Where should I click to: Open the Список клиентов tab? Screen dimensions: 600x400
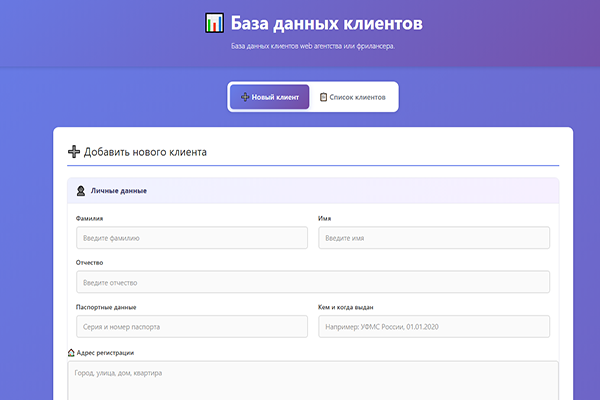[x=353, y=97]
